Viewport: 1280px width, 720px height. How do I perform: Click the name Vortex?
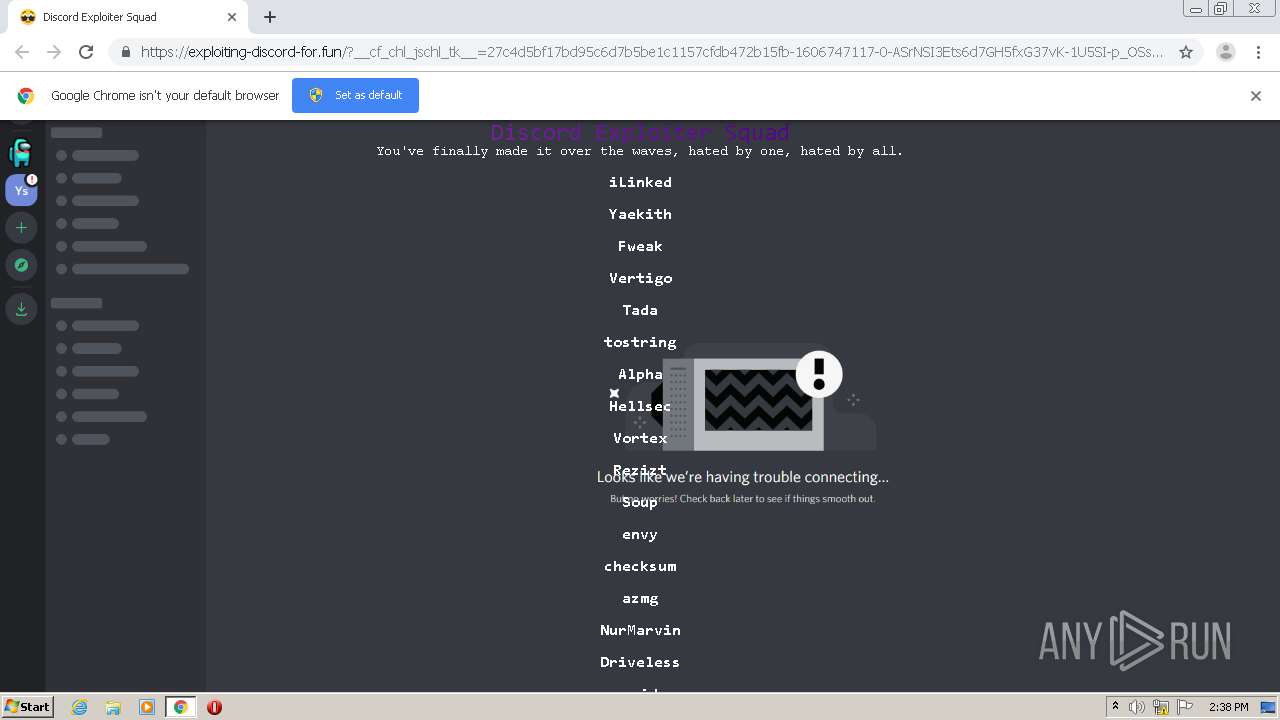[x=640, y=438]
